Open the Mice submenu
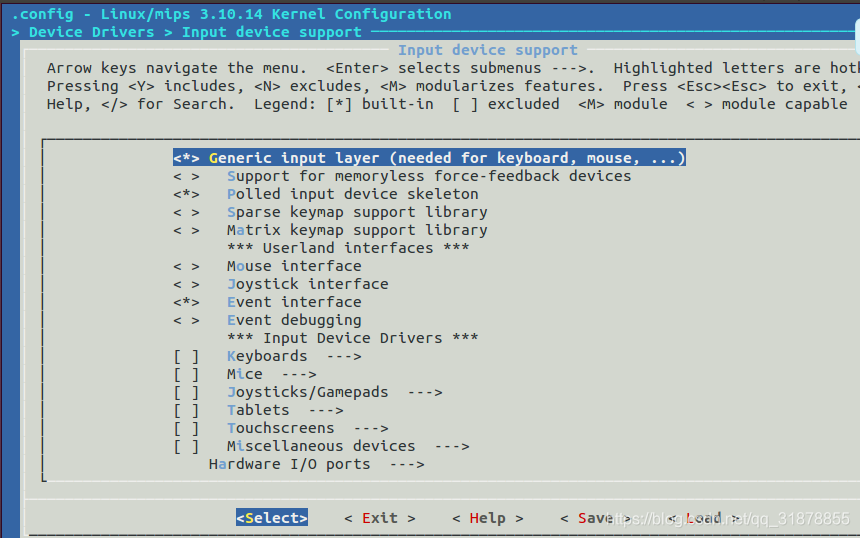 tap(245, 375)
